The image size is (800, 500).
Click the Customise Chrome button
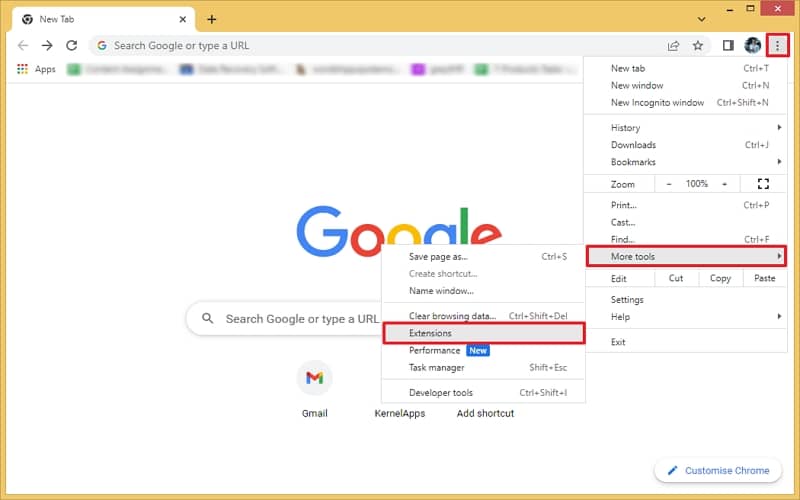(718, 470)
